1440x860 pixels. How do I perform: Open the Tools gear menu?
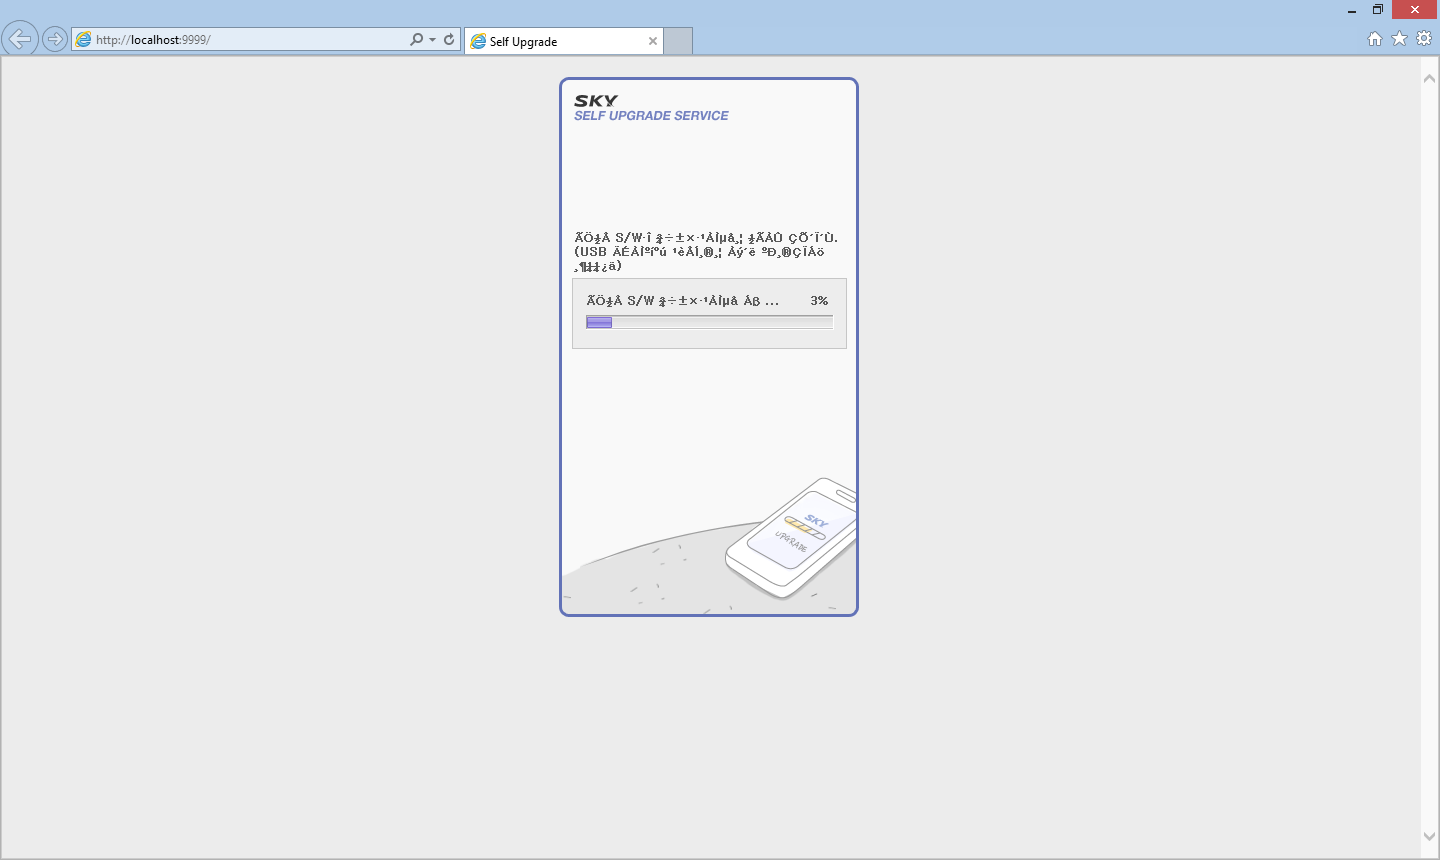[x=1424, y=39]
